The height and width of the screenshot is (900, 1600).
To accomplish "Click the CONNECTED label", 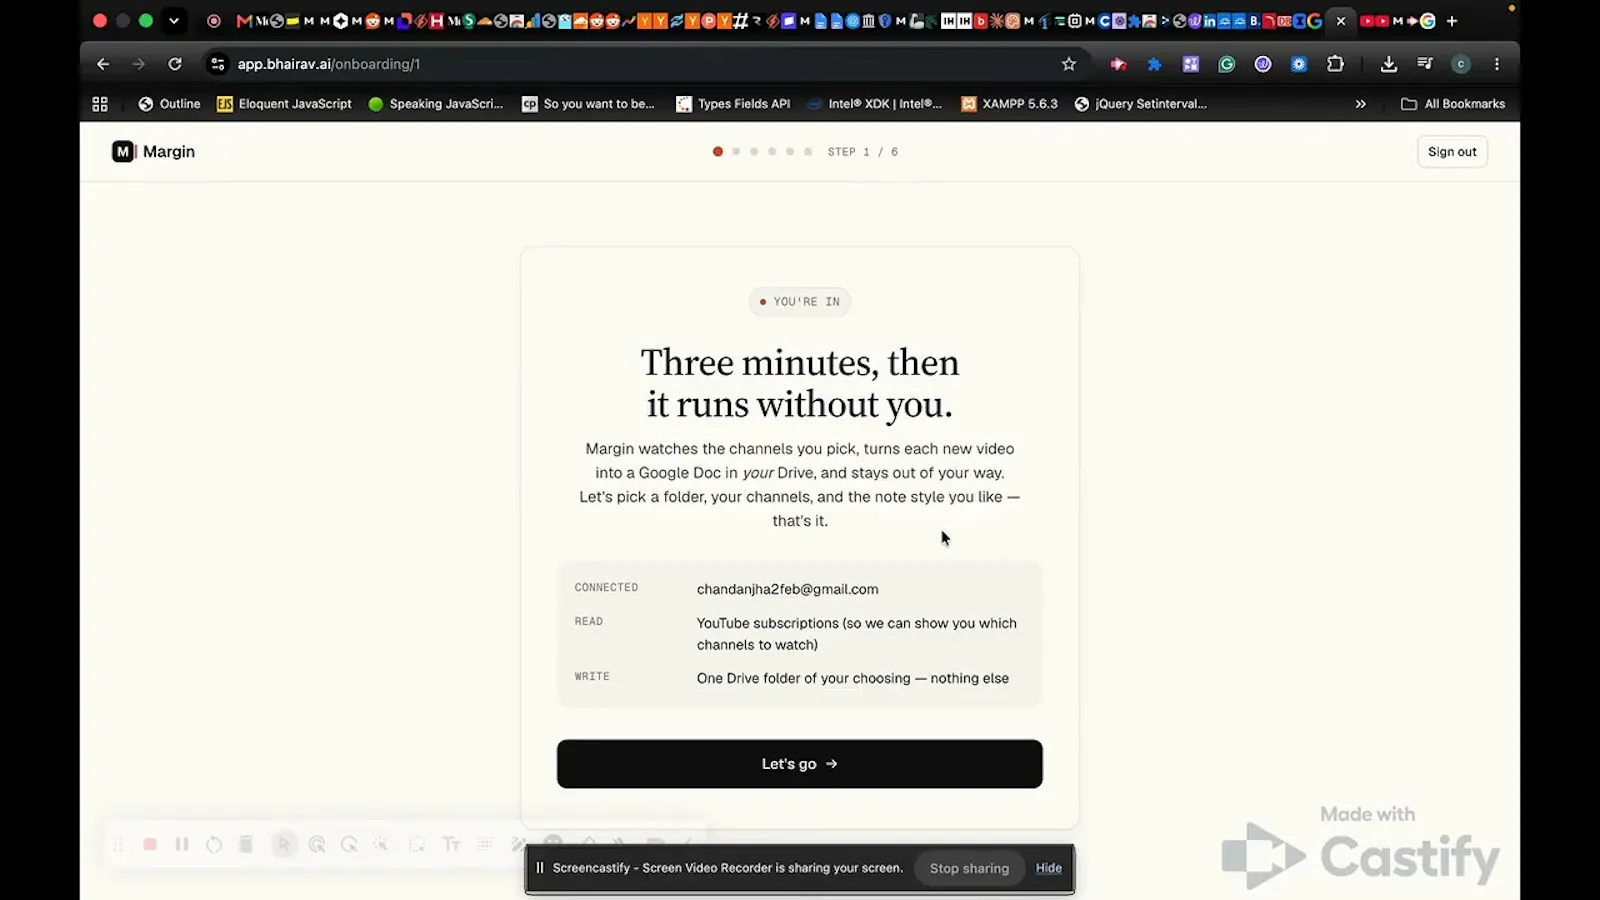I will coord(606,588).
